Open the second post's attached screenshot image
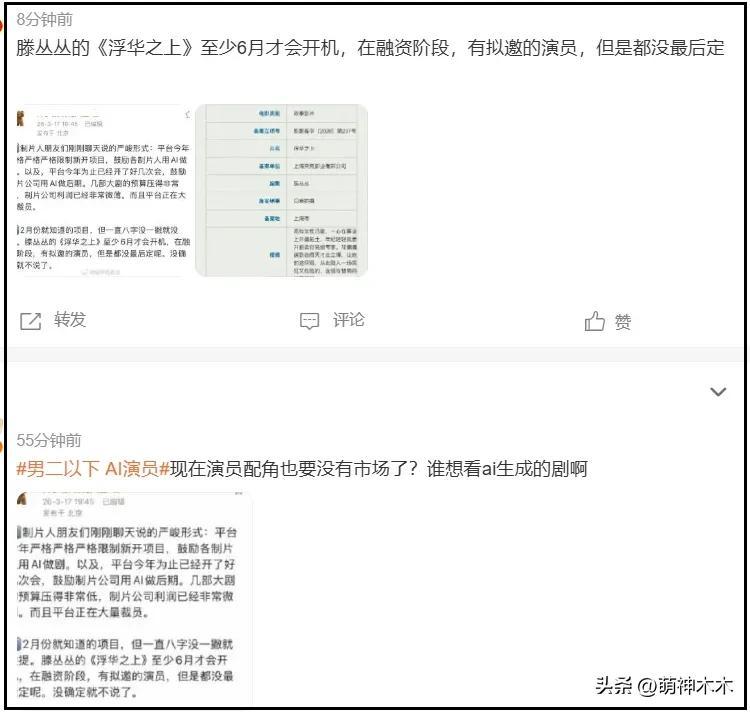Screen dimensions: 750x712 (134, 598)
